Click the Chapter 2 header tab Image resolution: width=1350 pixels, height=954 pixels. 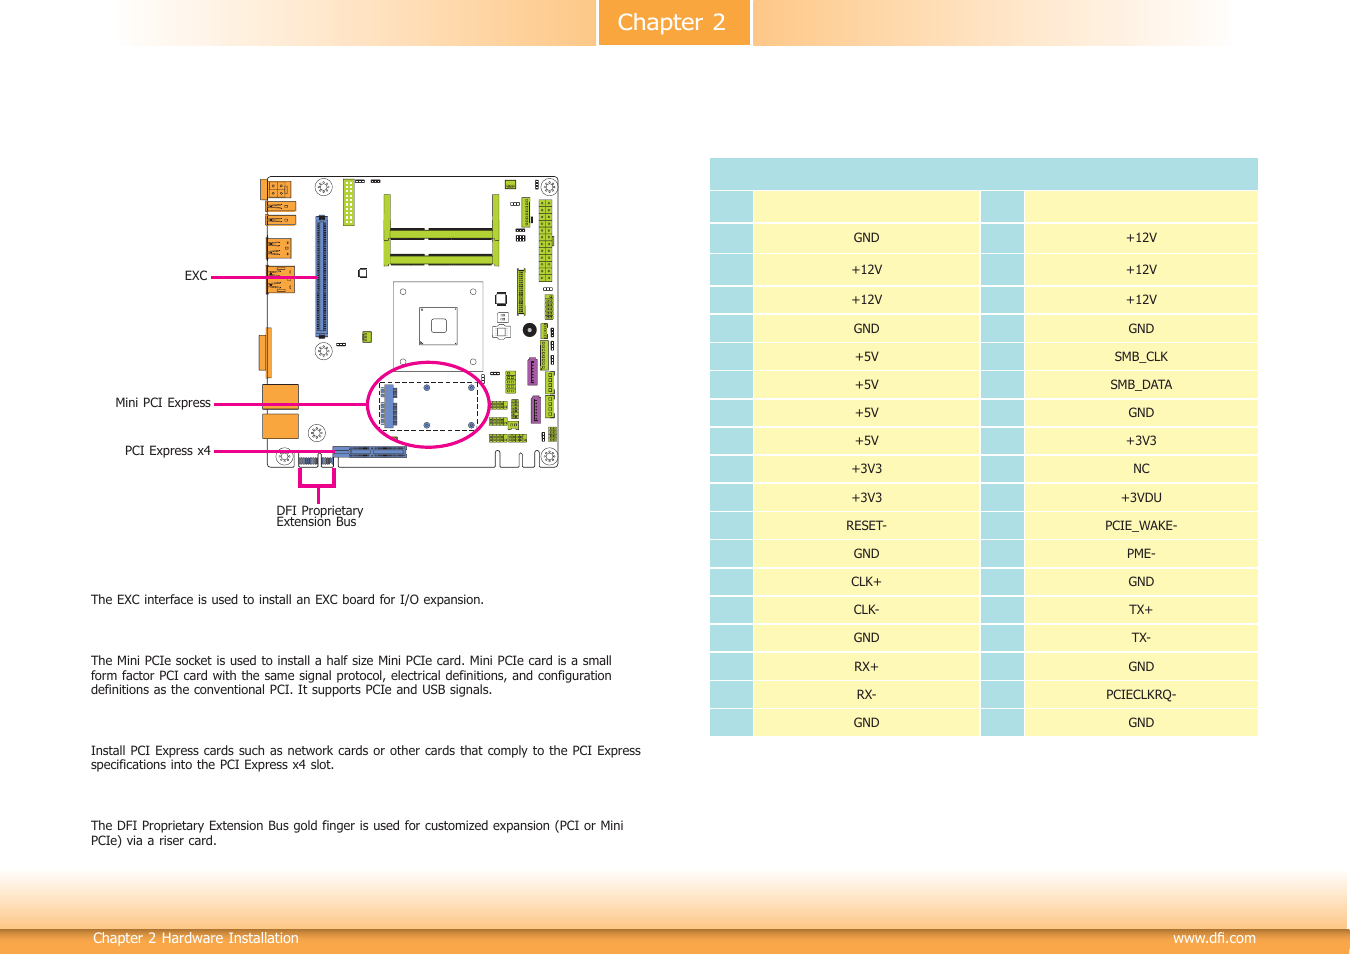point(674,22)
